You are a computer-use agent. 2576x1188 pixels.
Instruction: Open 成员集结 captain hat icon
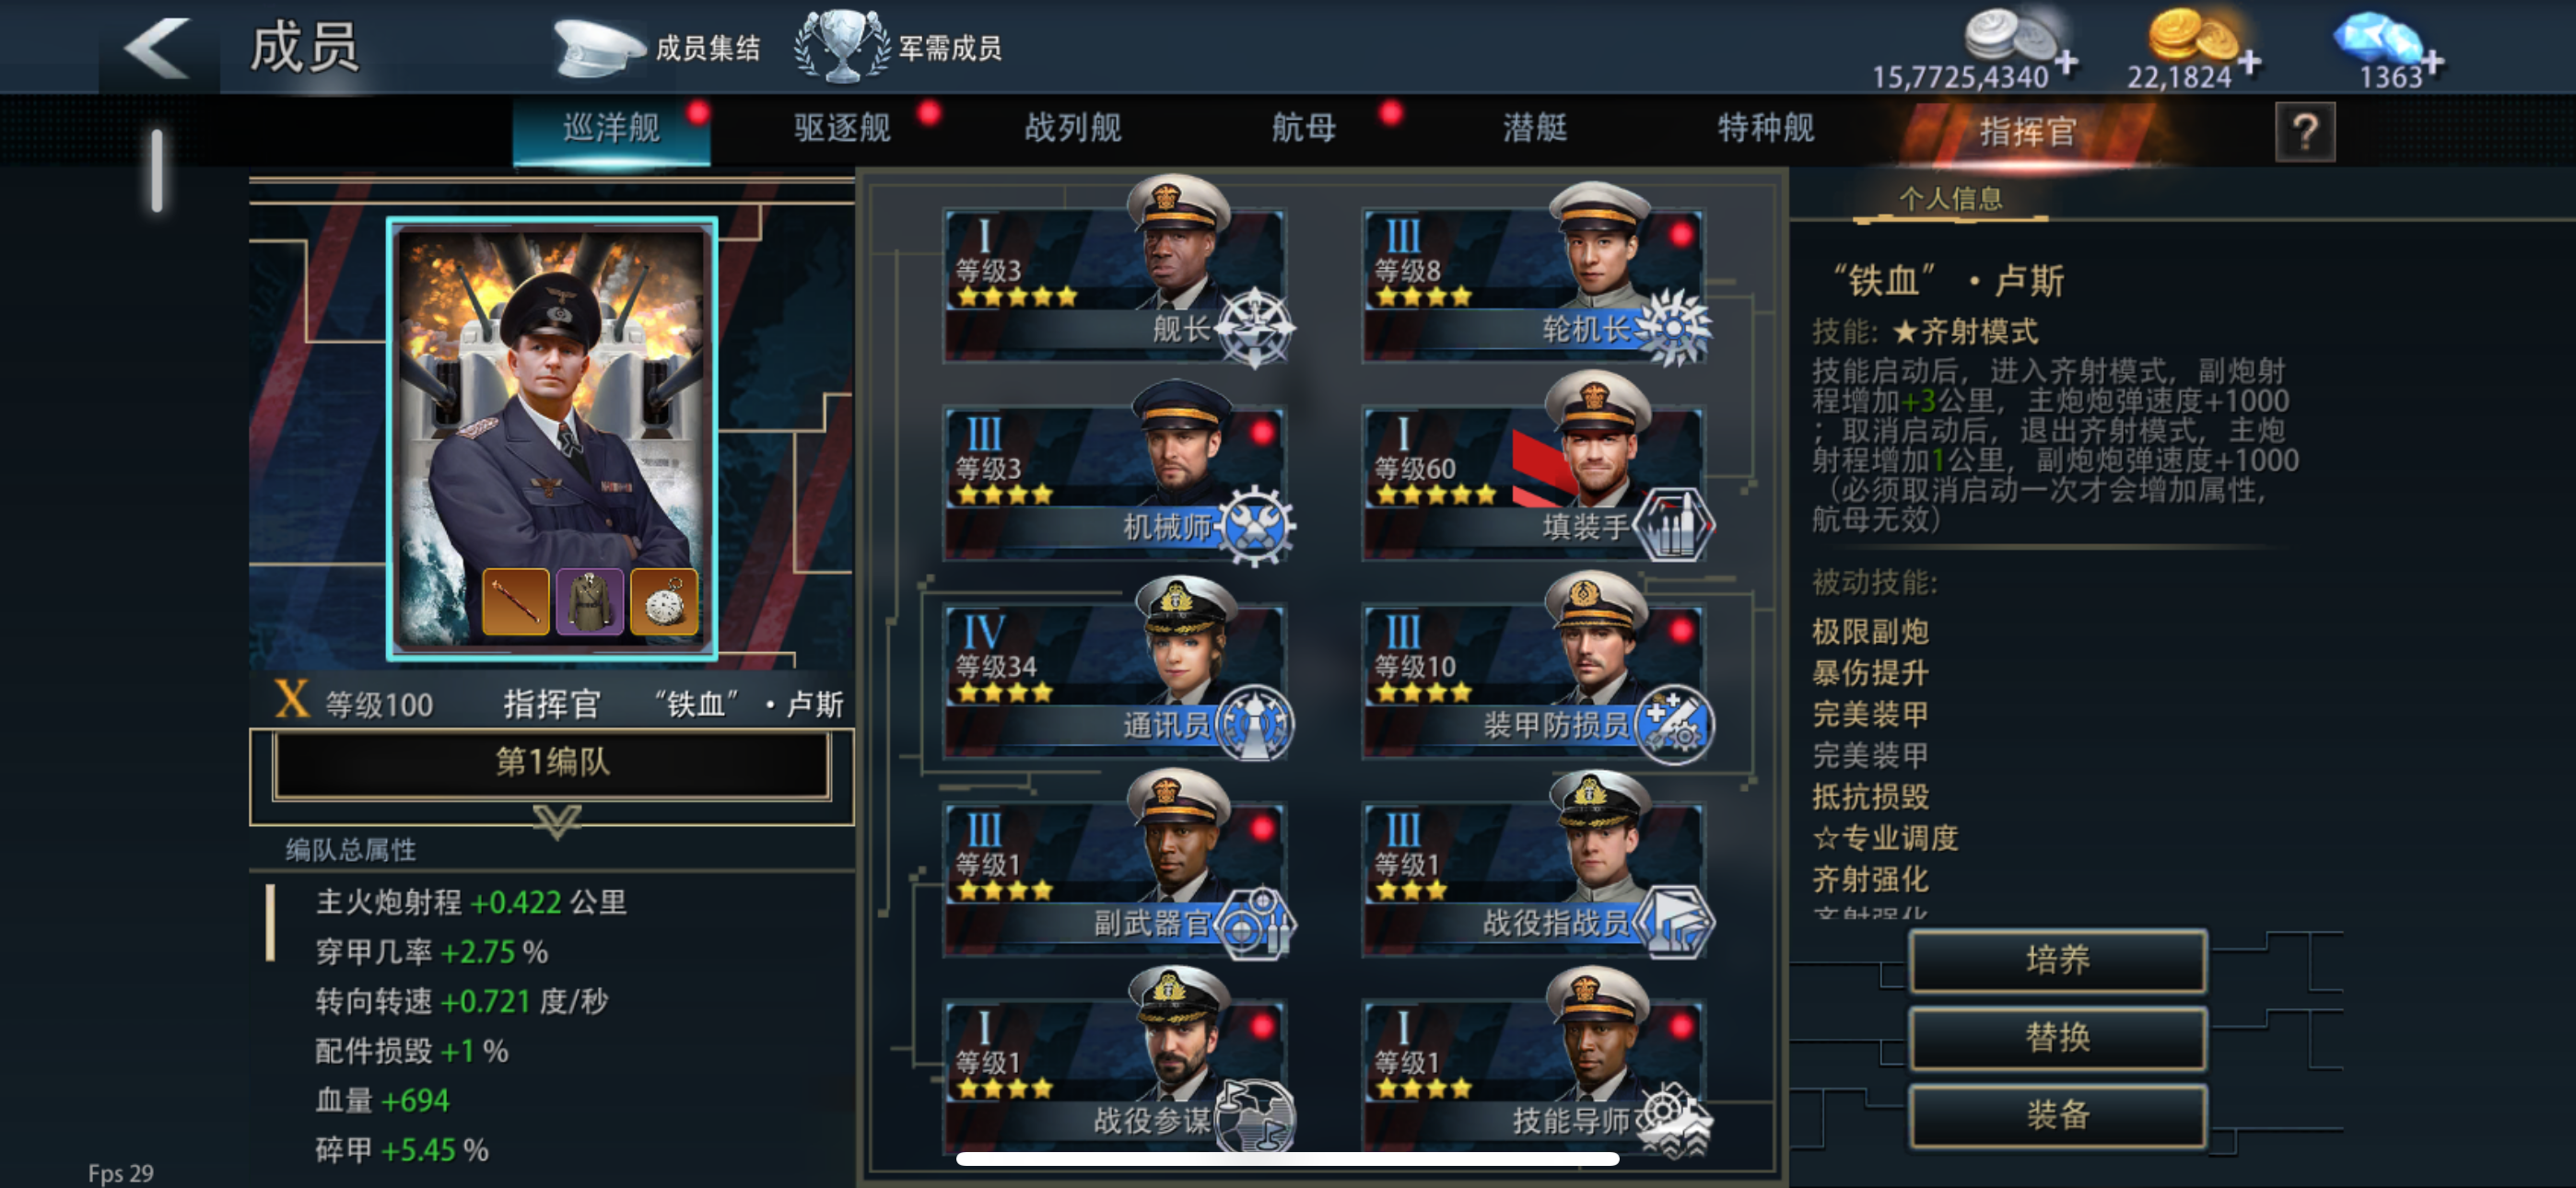tap(597, 47)
